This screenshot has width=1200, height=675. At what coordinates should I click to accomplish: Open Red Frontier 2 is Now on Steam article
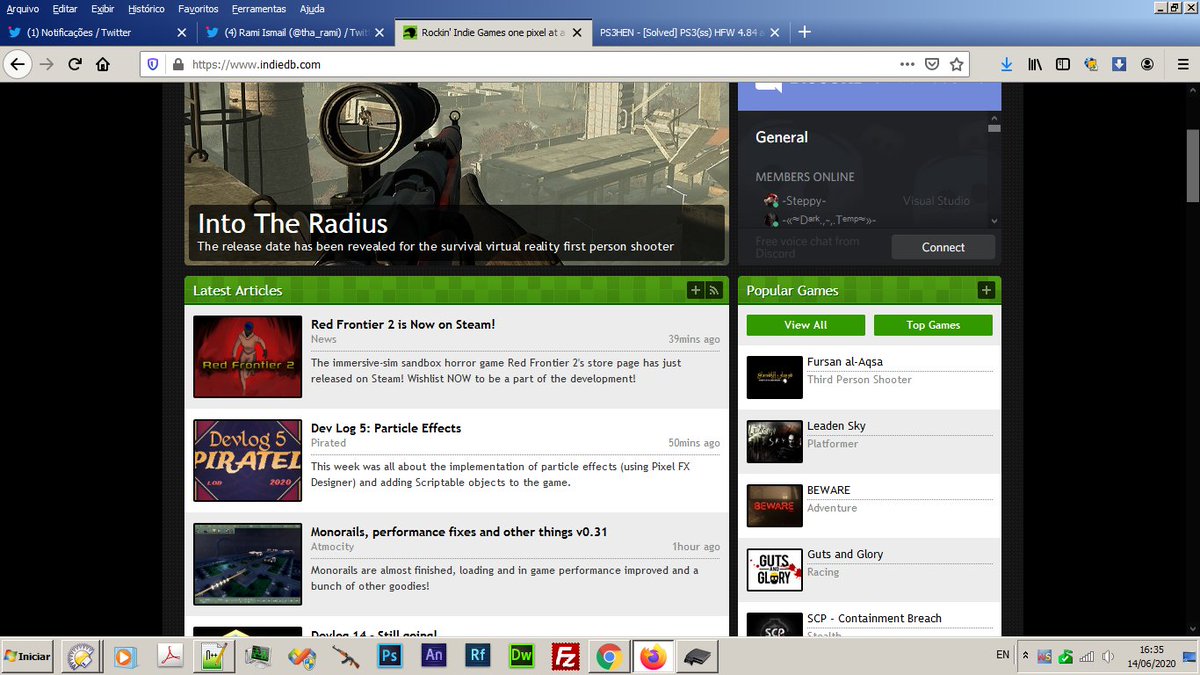[403, 324]
